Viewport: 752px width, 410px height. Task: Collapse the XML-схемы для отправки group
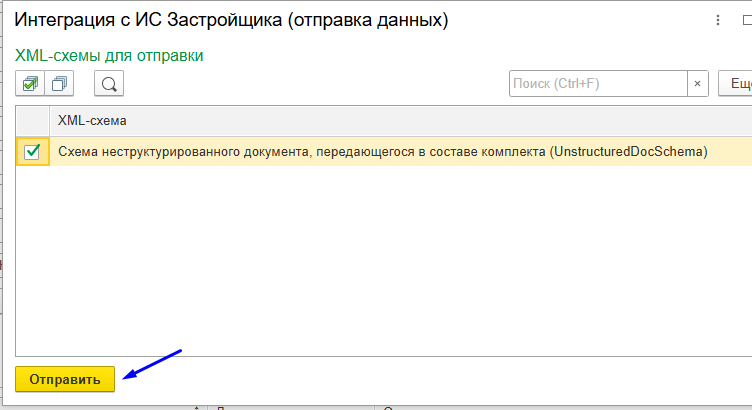(x=110, y=56)
